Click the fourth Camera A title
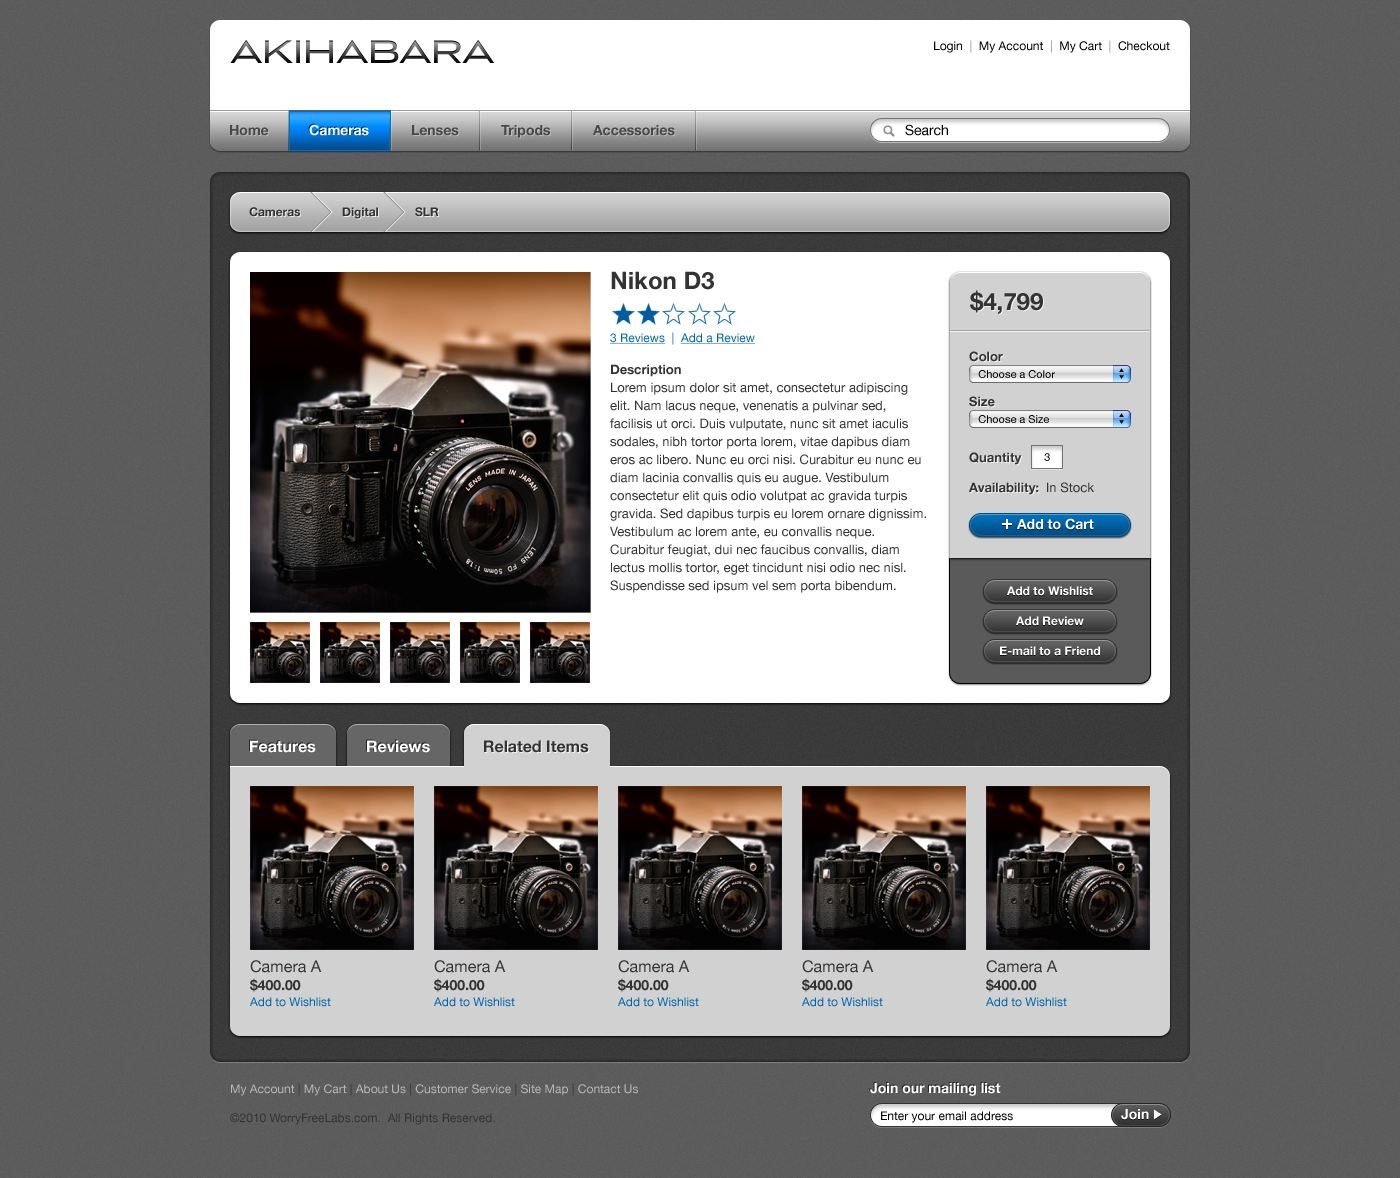 (837, 967)
